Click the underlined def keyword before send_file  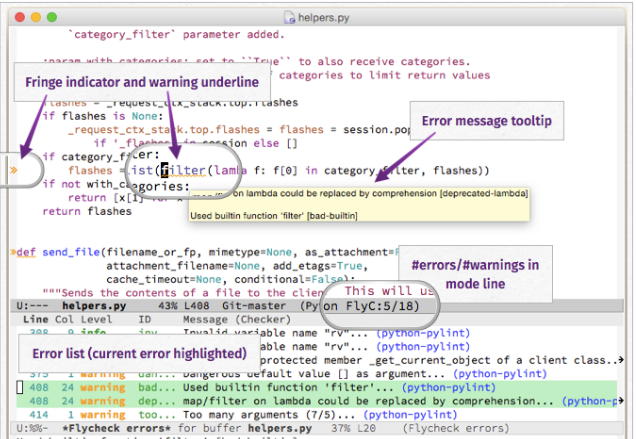click(x=26, y=252)
